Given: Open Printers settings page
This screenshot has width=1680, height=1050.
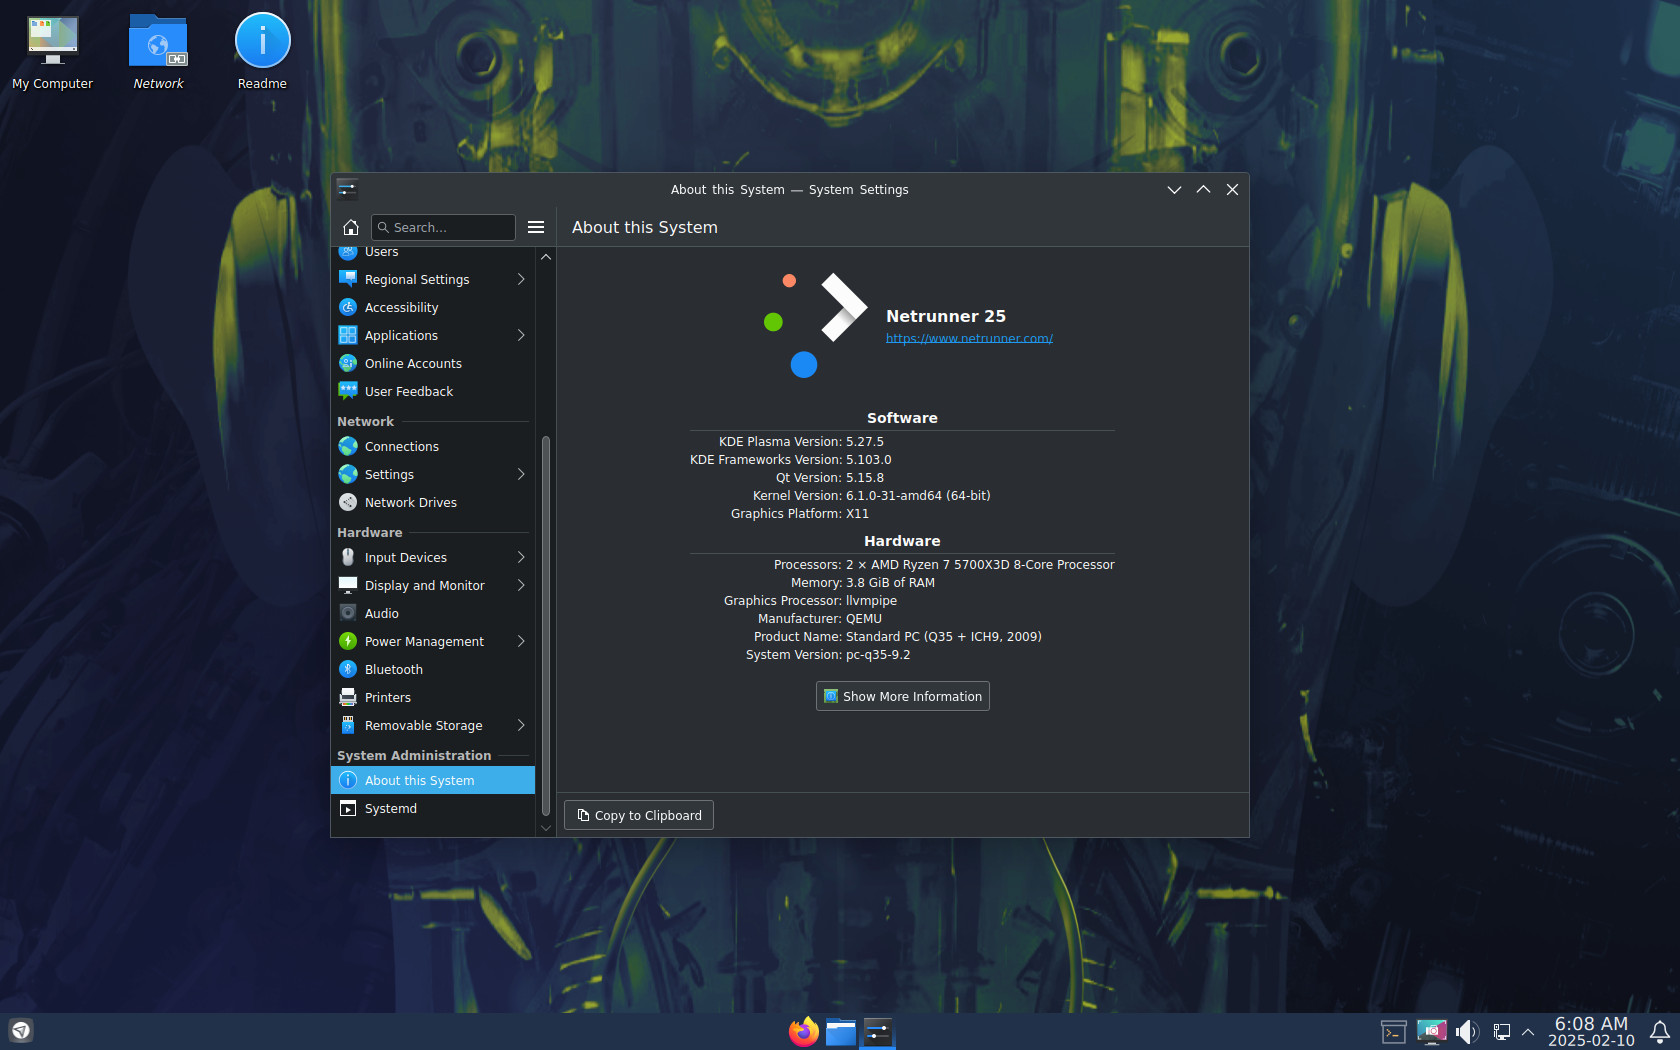Looking at the screenshot, I should point(433,697).
